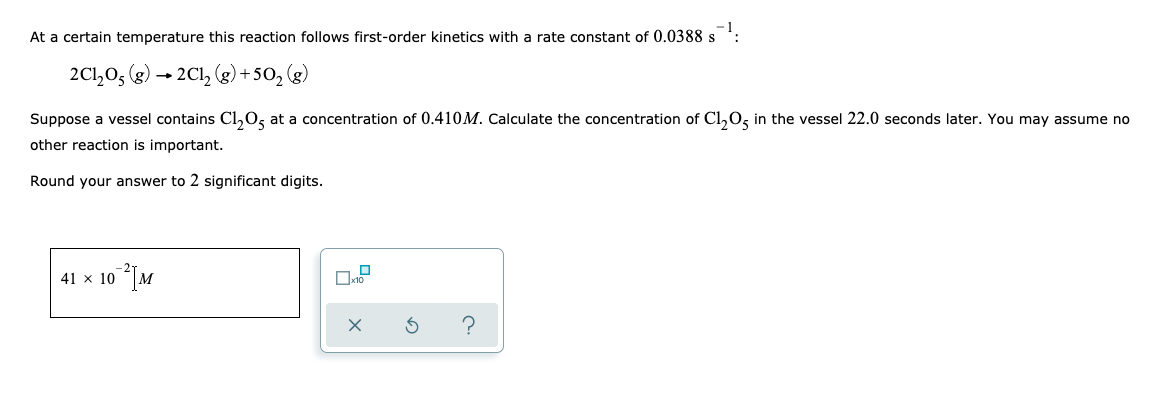The height and width of the screenshot is (401, 1160).
Task: Place cursor on the 41 coefficient
Action: (x=68, y=279)
